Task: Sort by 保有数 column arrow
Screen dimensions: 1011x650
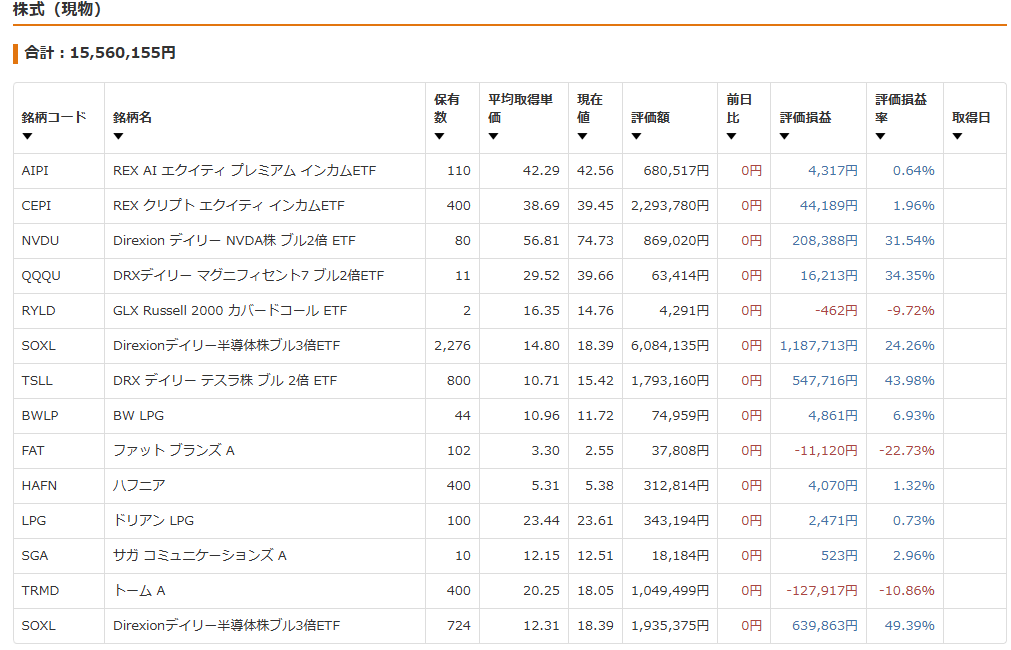Action: click(x=439, y=136)
